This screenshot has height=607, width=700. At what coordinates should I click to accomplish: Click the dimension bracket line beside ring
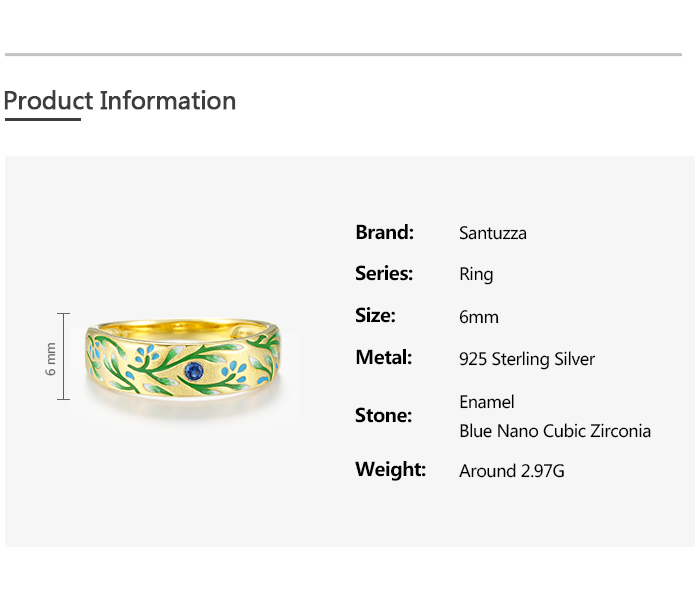65,357
